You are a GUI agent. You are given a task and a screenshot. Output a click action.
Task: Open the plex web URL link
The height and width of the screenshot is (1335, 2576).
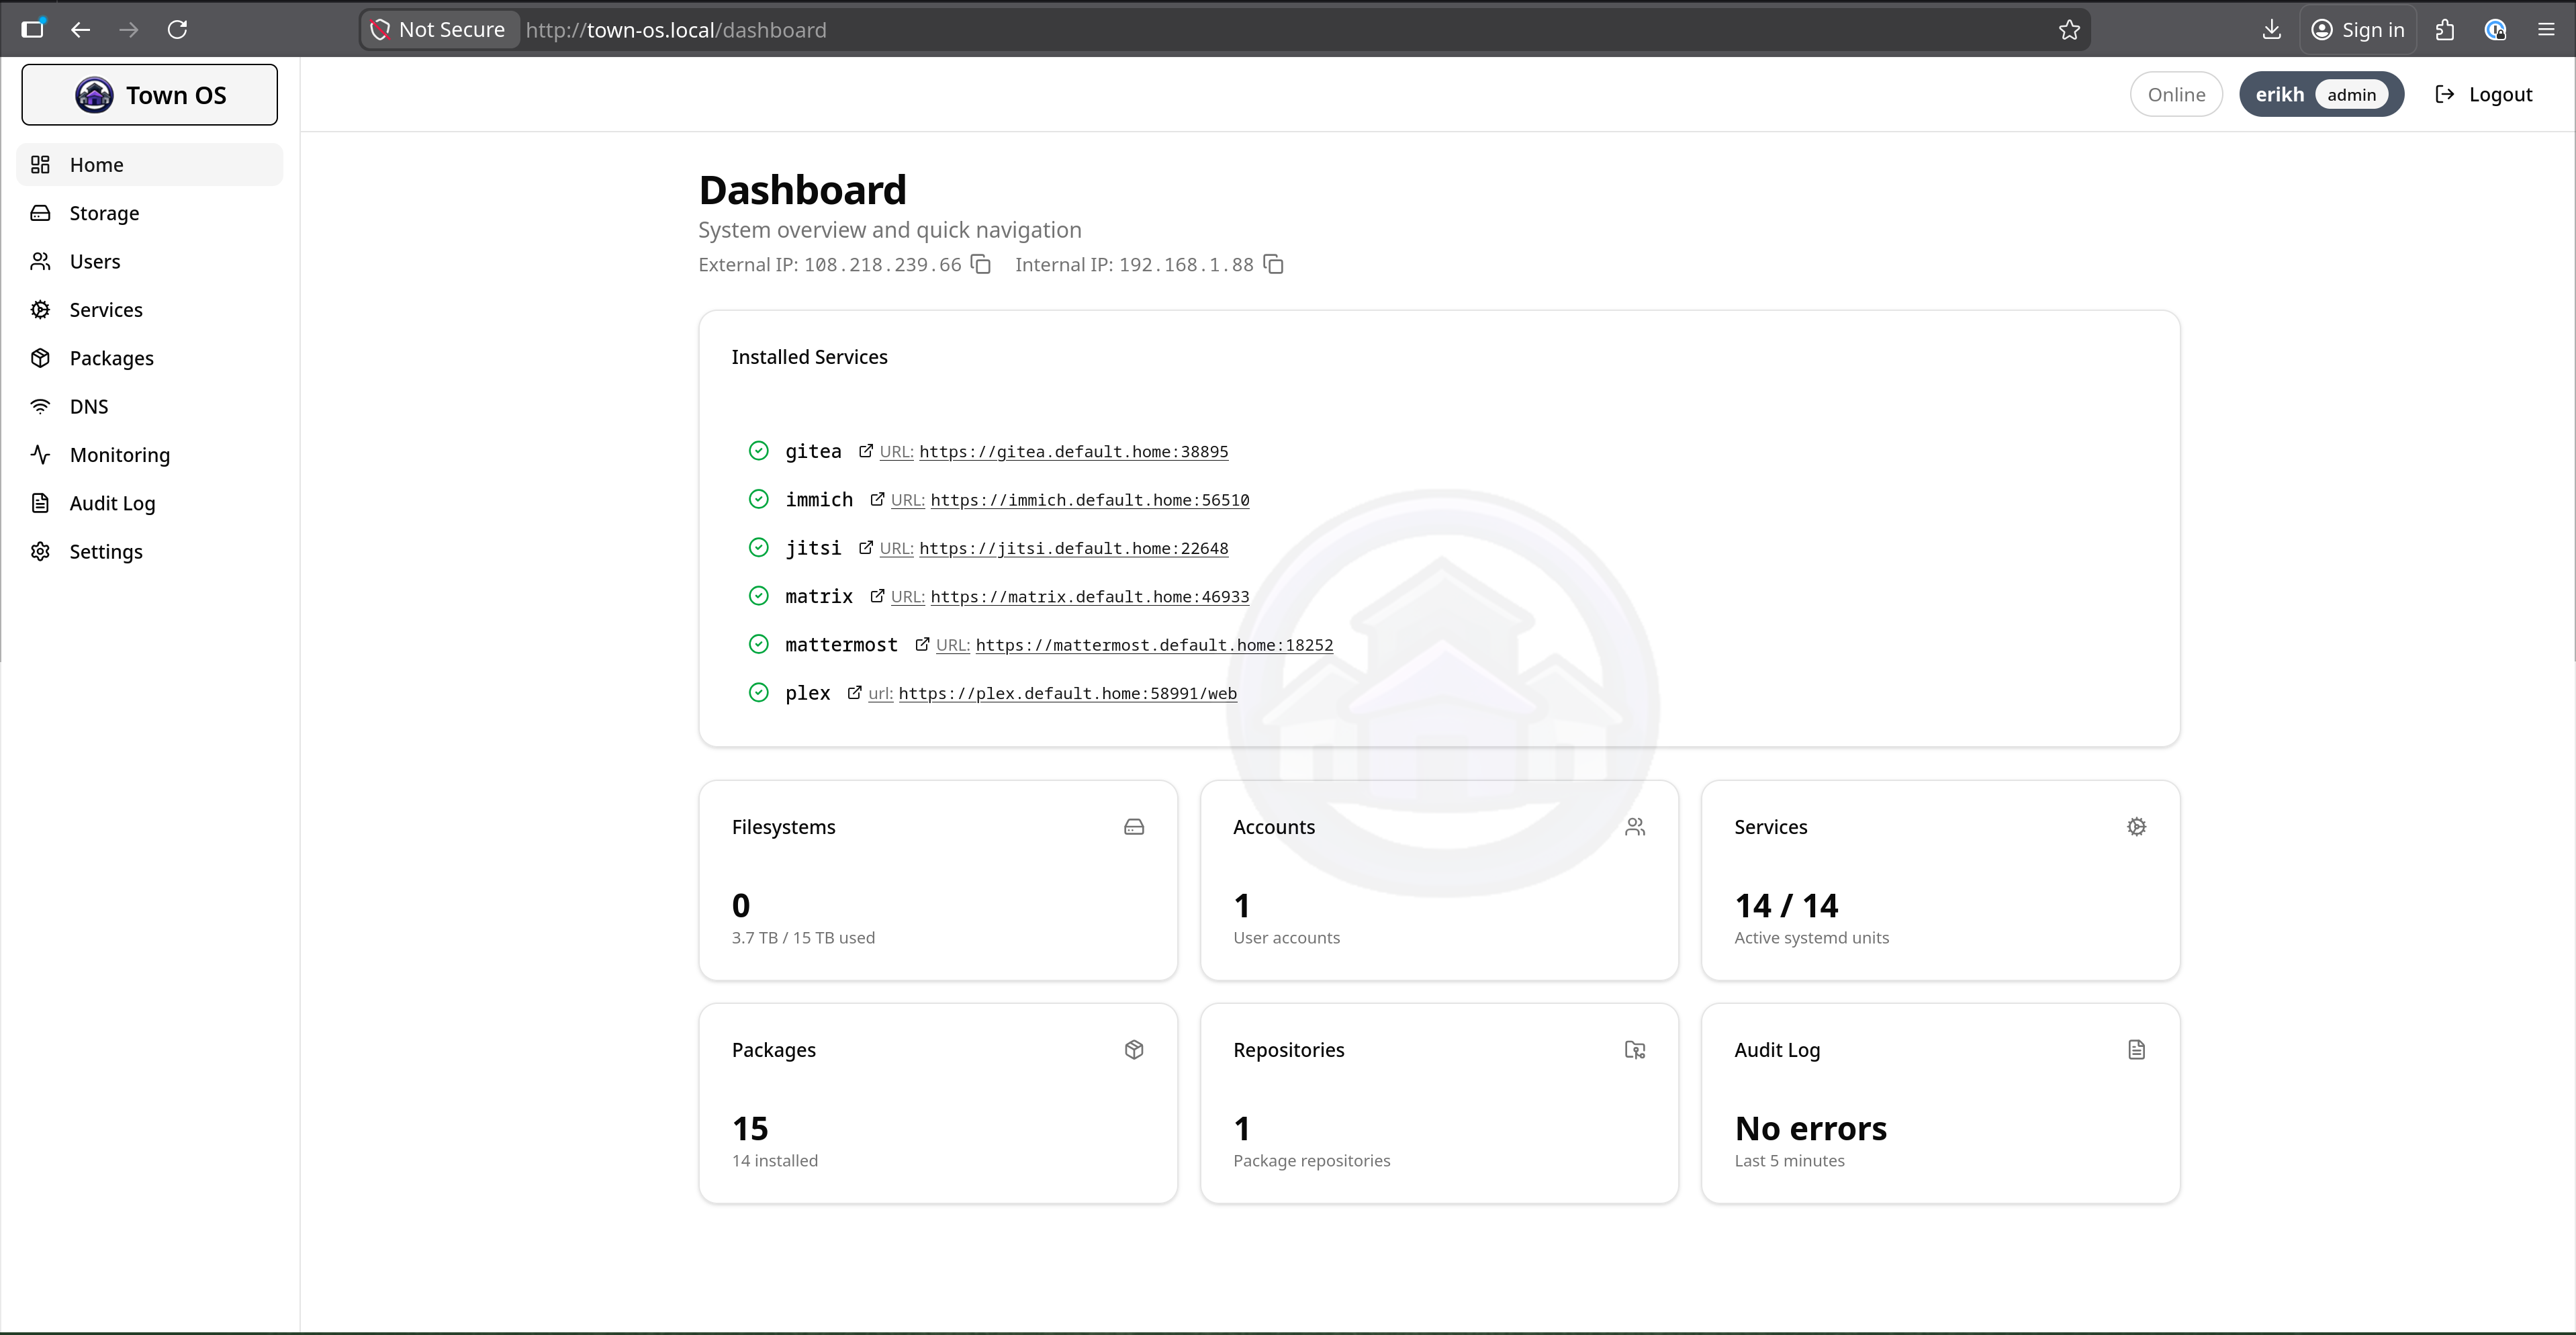click(1067, 693)
